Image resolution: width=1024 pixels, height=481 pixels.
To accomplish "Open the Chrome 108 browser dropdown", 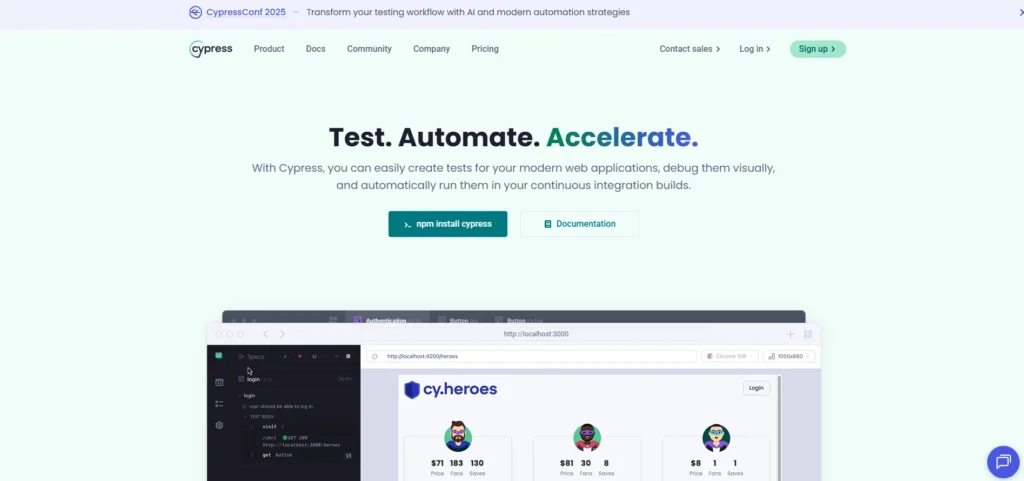I will [729, 356].
